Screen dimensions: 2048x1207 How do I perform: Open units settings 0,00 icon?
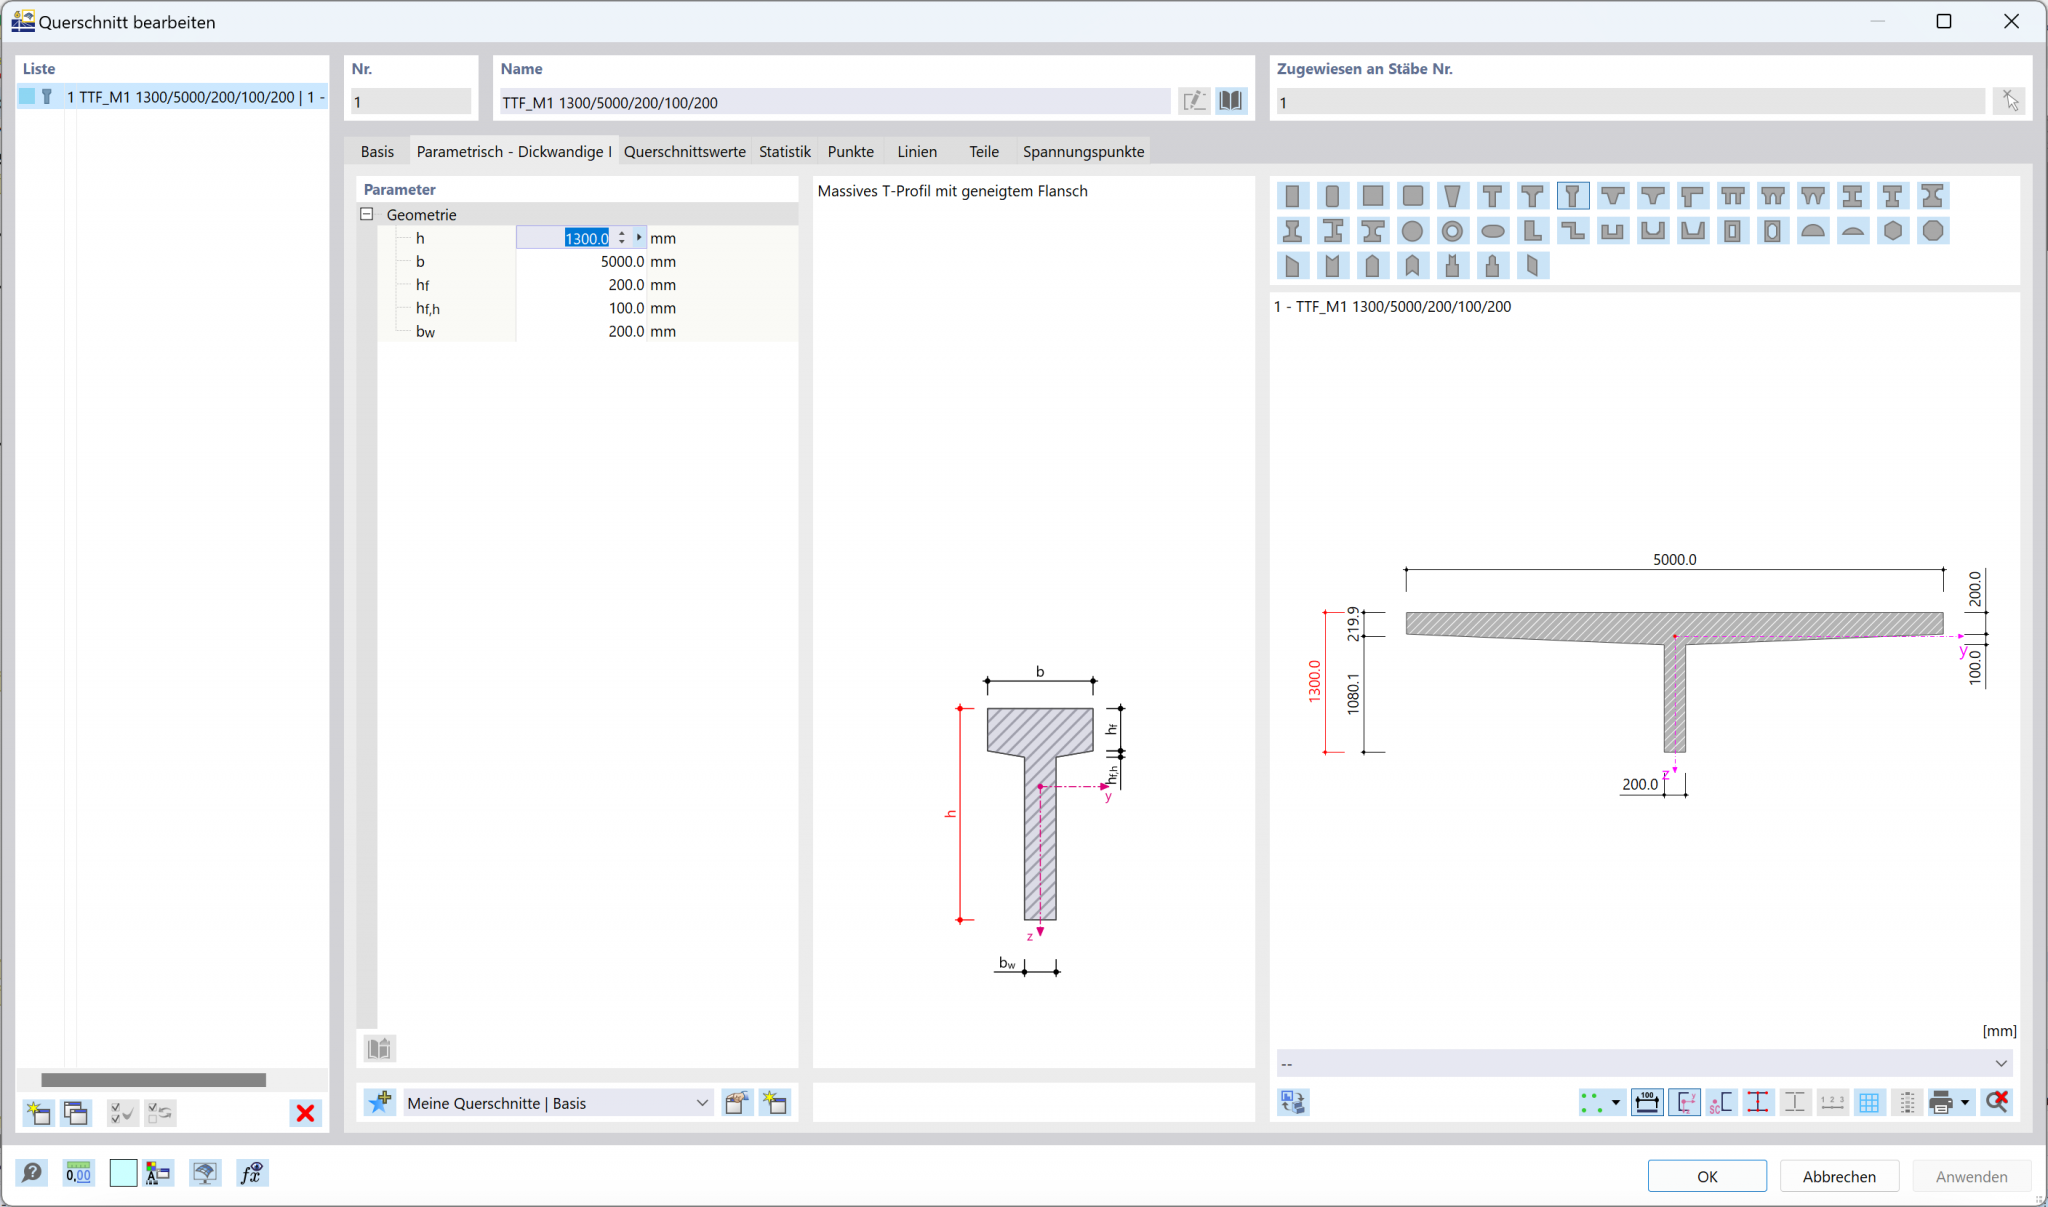click(78, 1173)
